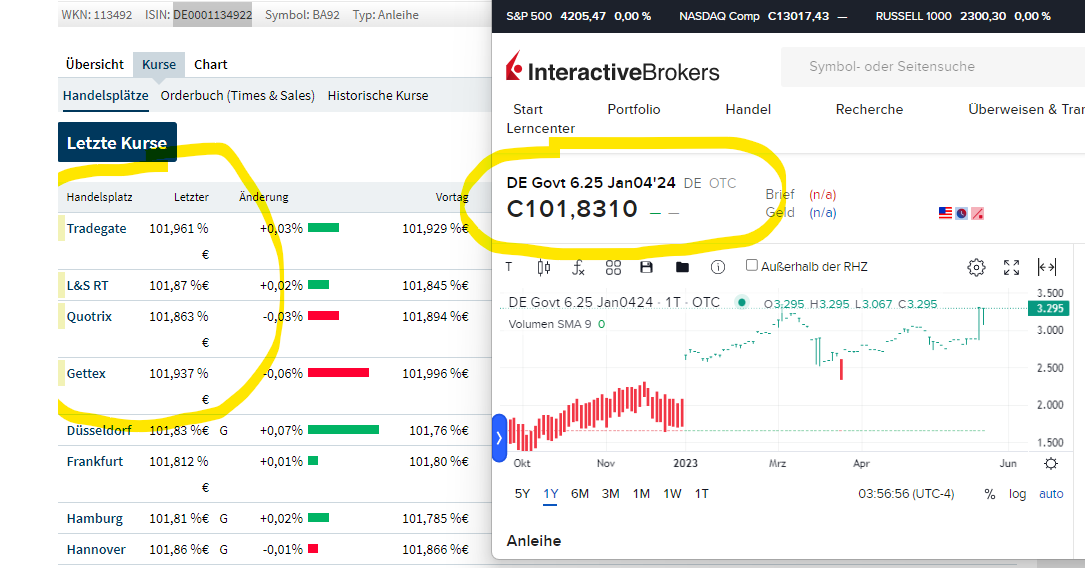Screen dimensions: 1085x568
Task: Click the clock badge icon
Action: (962, 214)
